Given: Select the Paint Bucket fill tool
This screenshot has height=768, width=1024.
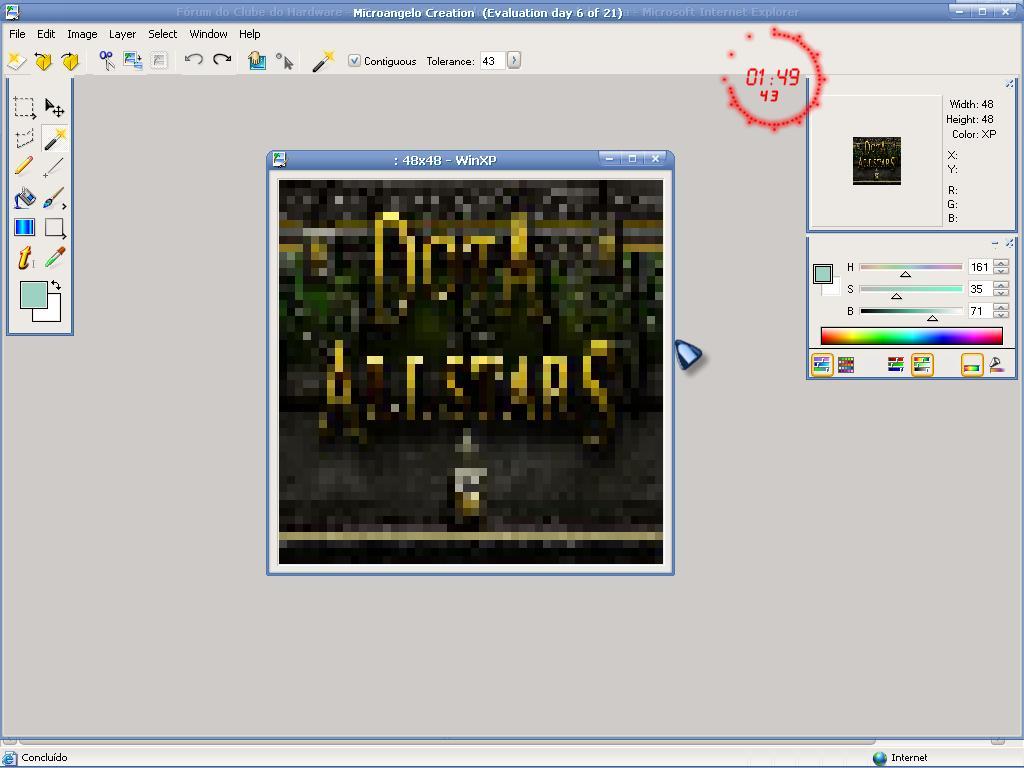Looking at the screenshot, I should point(24,198).
